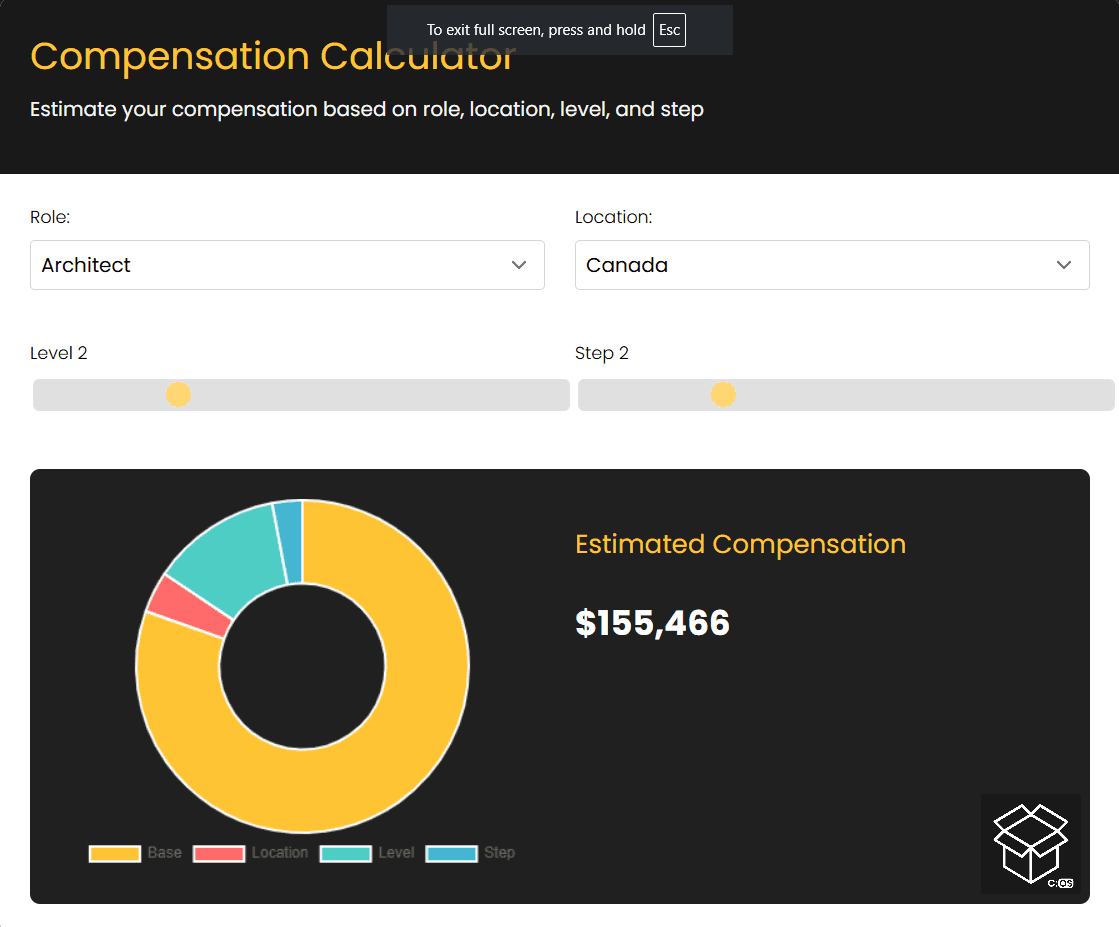Viewport: 1119px width, 927px height.
Task: Expand the Role dropdown to change roles
Action: pos(287,265)
